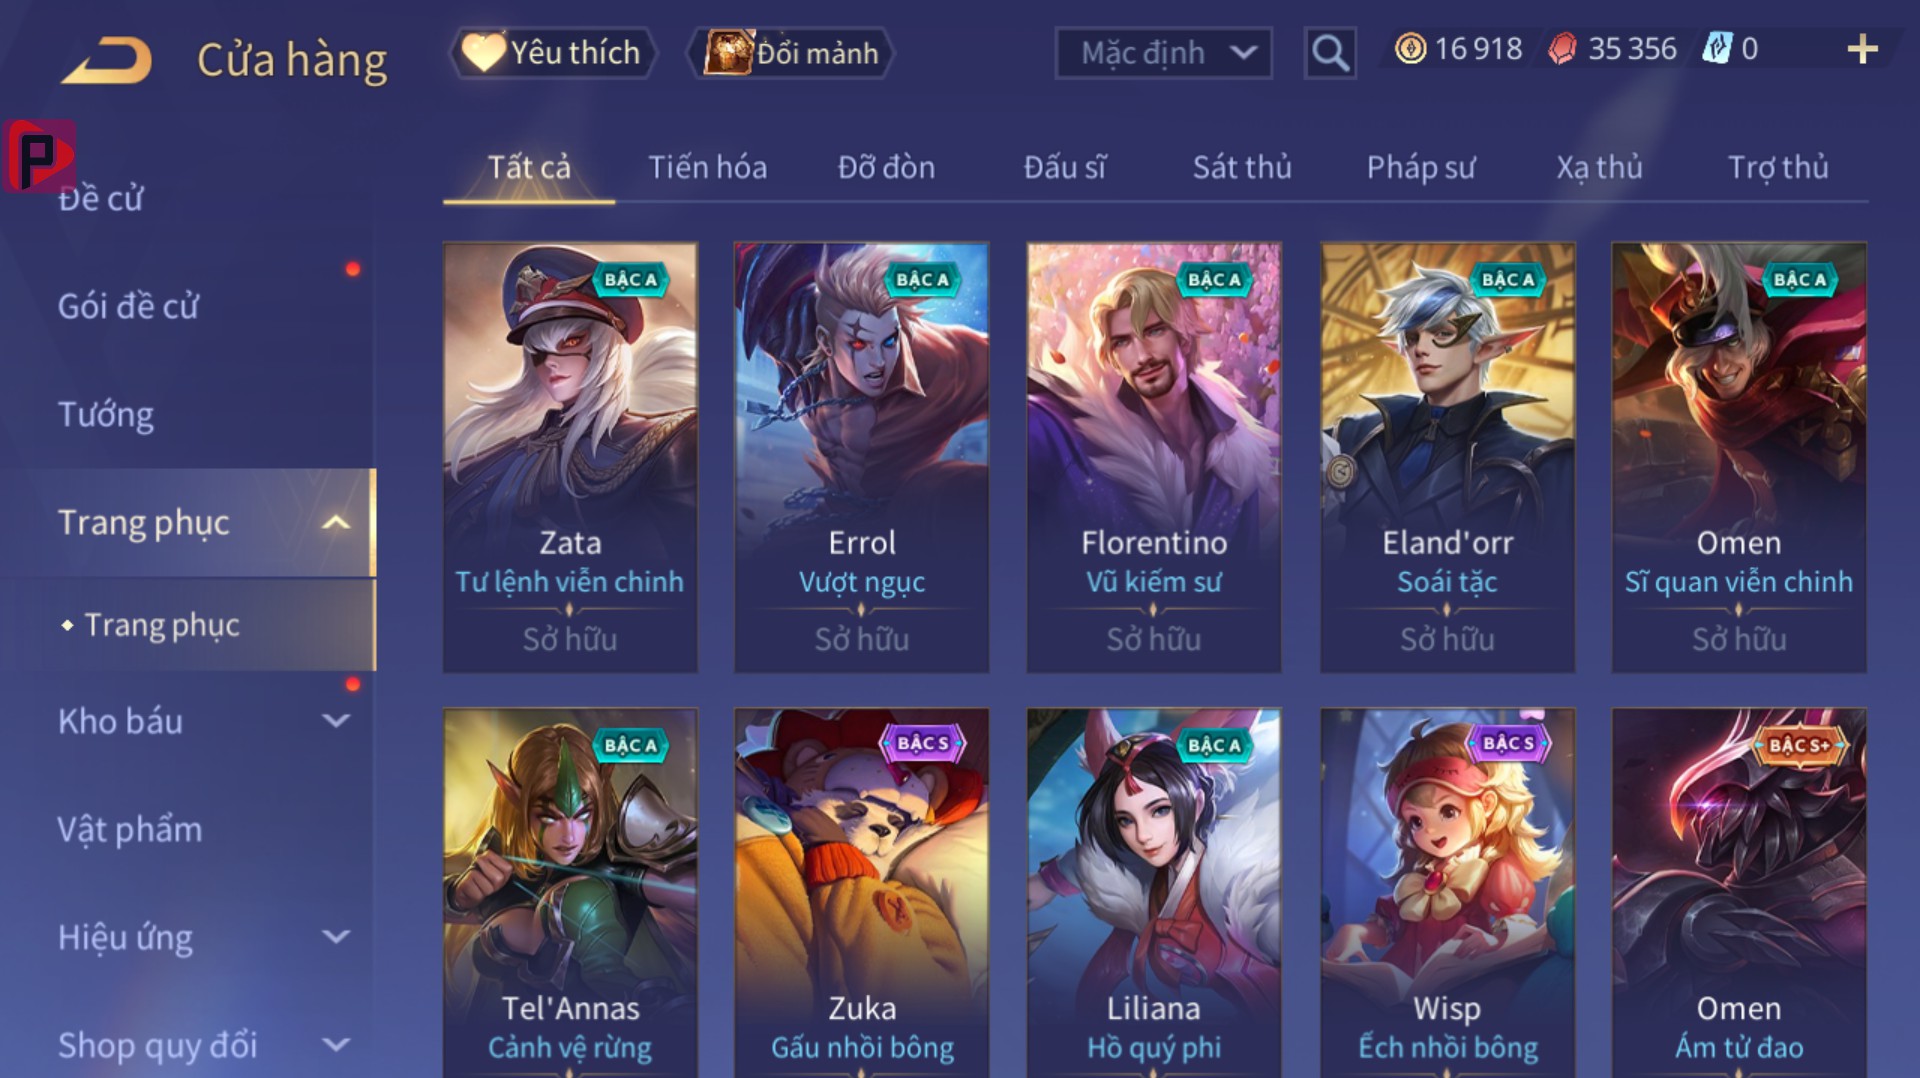Open the search magnifier icon
Image resolution: width=1920 pixels, height=1078 pixels.
tap(1330, 52)
